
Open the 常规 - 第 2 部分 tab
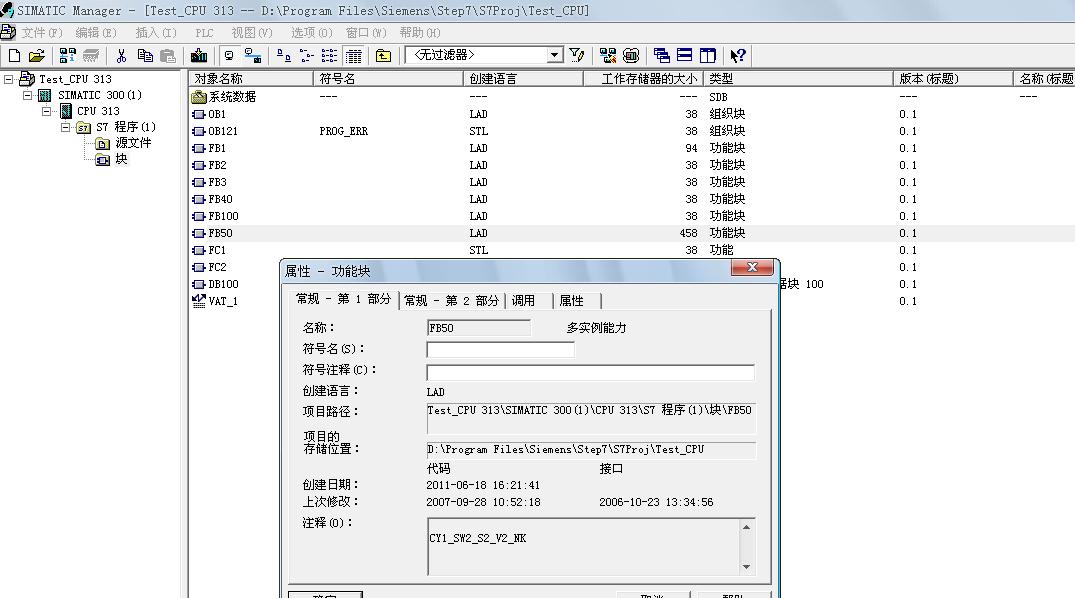pos(451,301)
